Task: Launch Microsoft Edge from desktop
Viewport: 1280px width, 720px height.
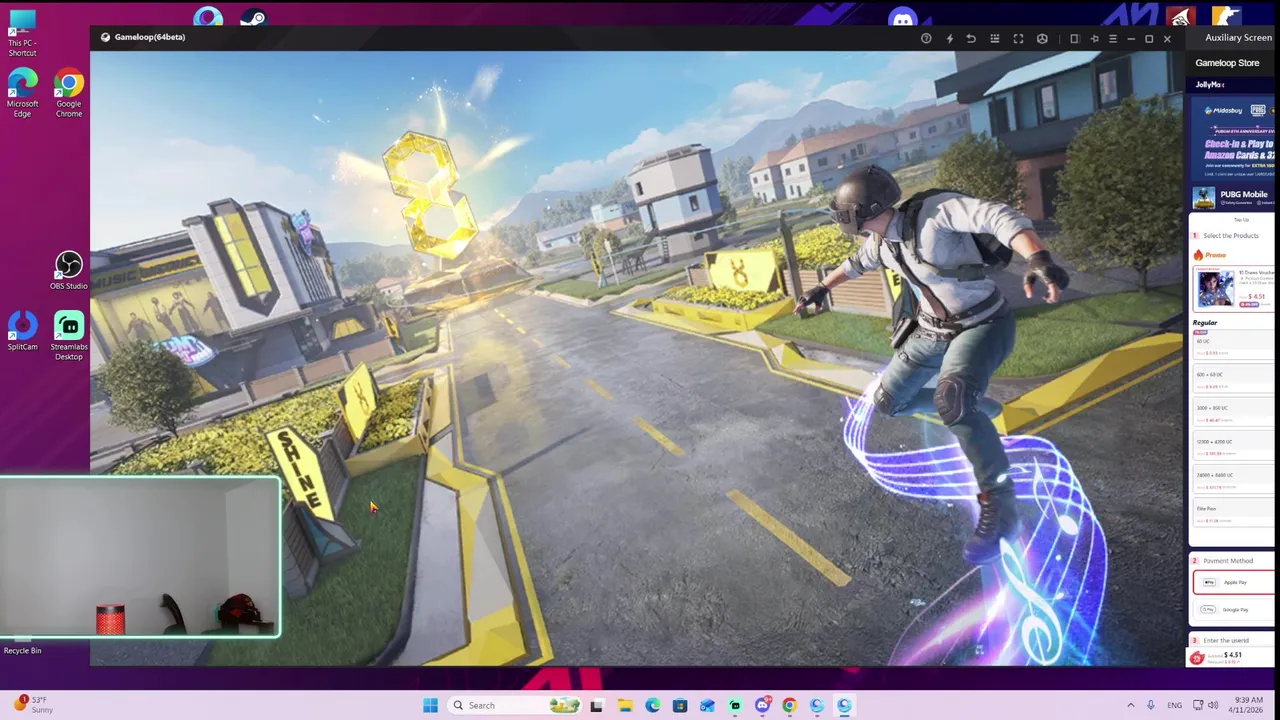Action: [22, 93]
